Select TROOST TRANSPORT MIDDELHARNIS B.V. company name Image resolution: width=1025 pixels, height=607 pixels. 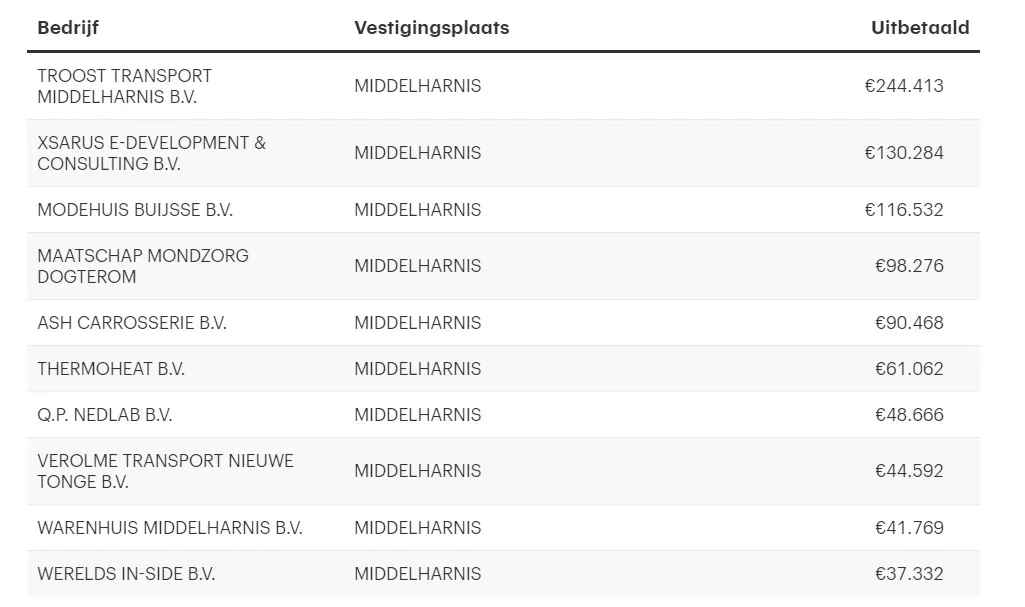point(124,86)
